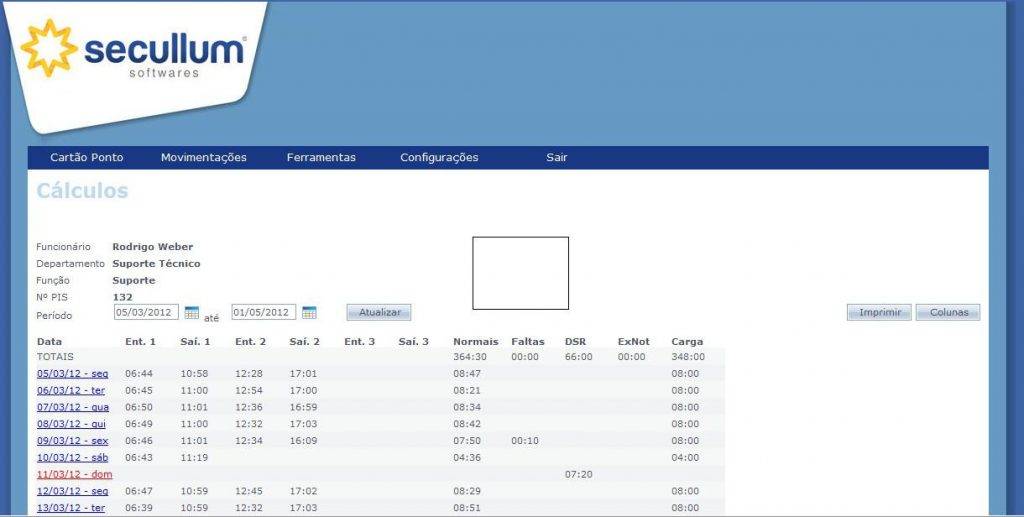Open the Movimentações menu
The width and height of the screenshot is (1024, 517).
[204, 157]
